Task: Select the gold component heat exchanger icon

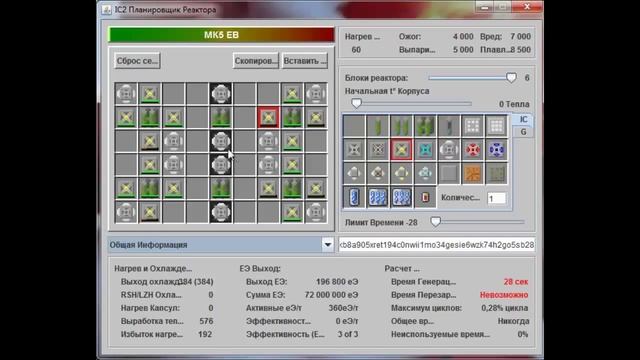Action: pyautogui.click(x=401, y=173)
